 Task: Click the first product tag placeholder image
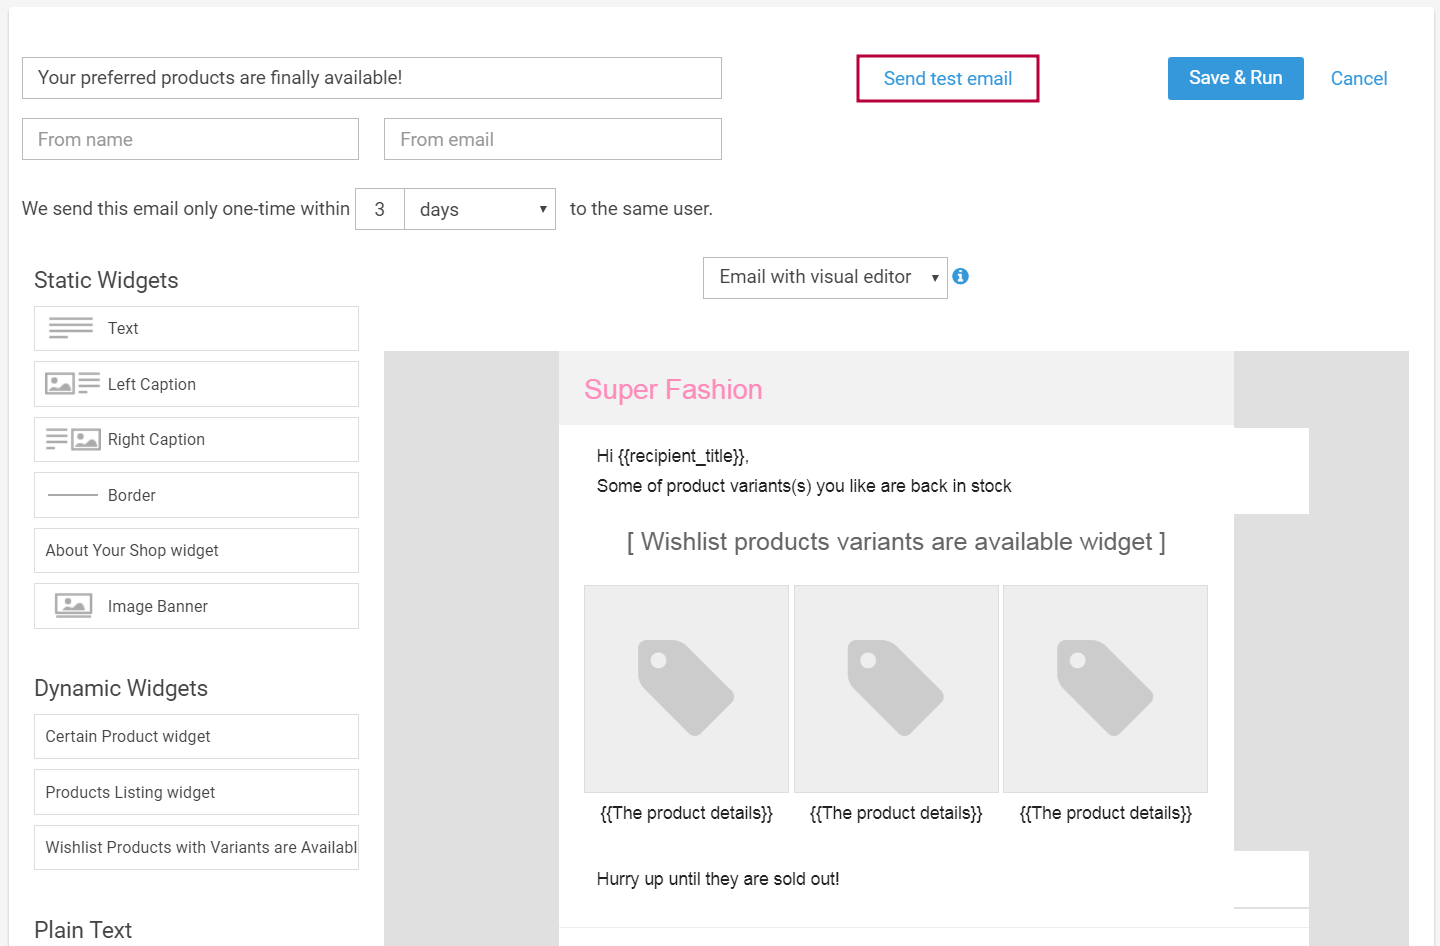[x=686, y=689]
